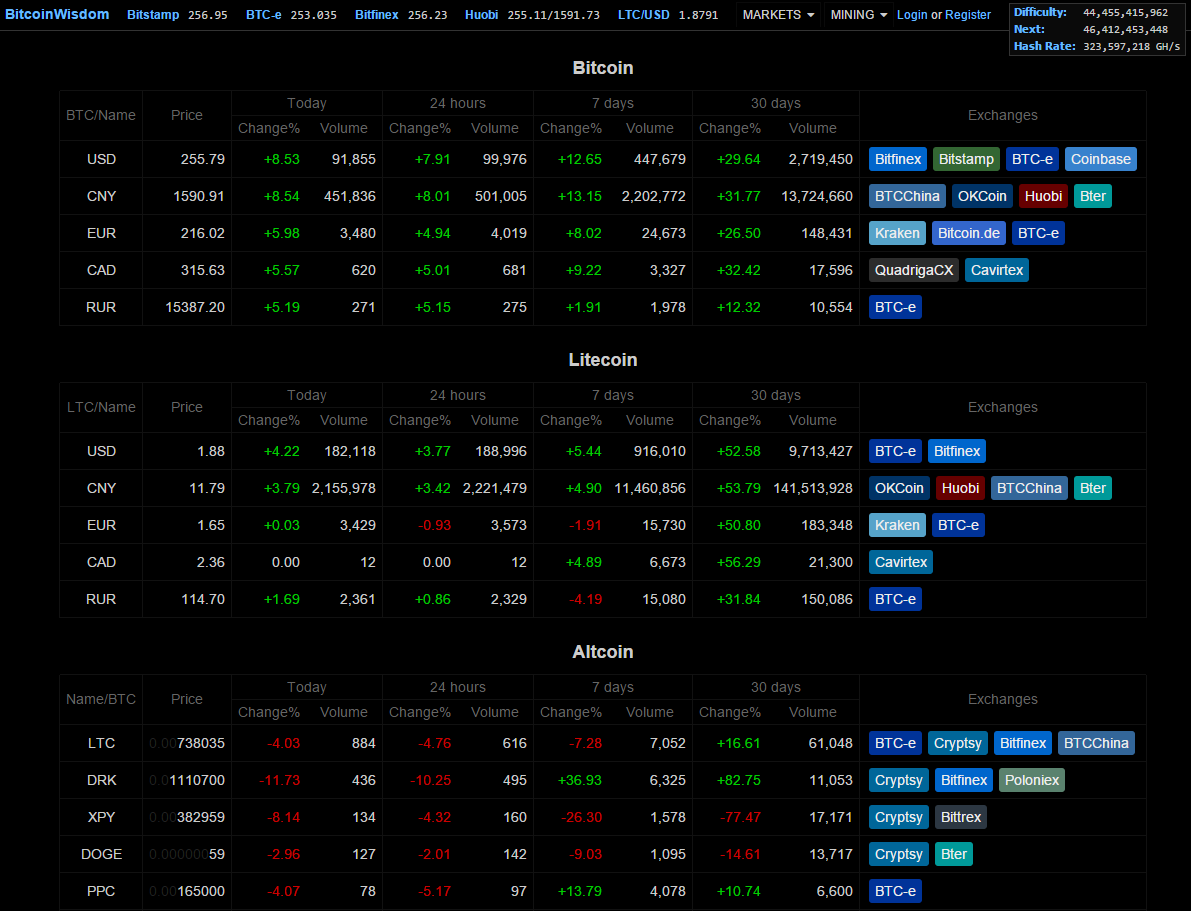Open BTC-e exchange in Bitcoin EUR row

pyautogui.click(x=1038, y=233)
